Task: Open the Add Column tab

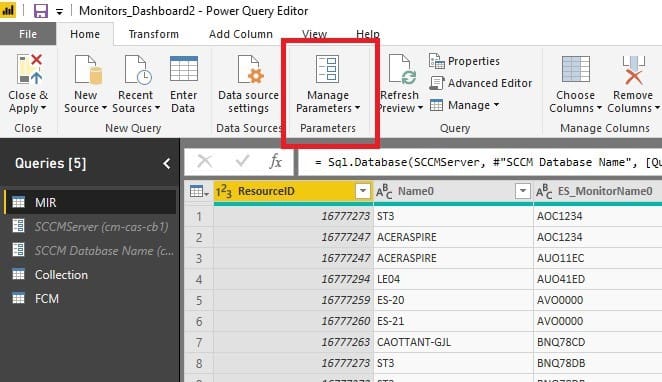Action: tap(241, 34)
